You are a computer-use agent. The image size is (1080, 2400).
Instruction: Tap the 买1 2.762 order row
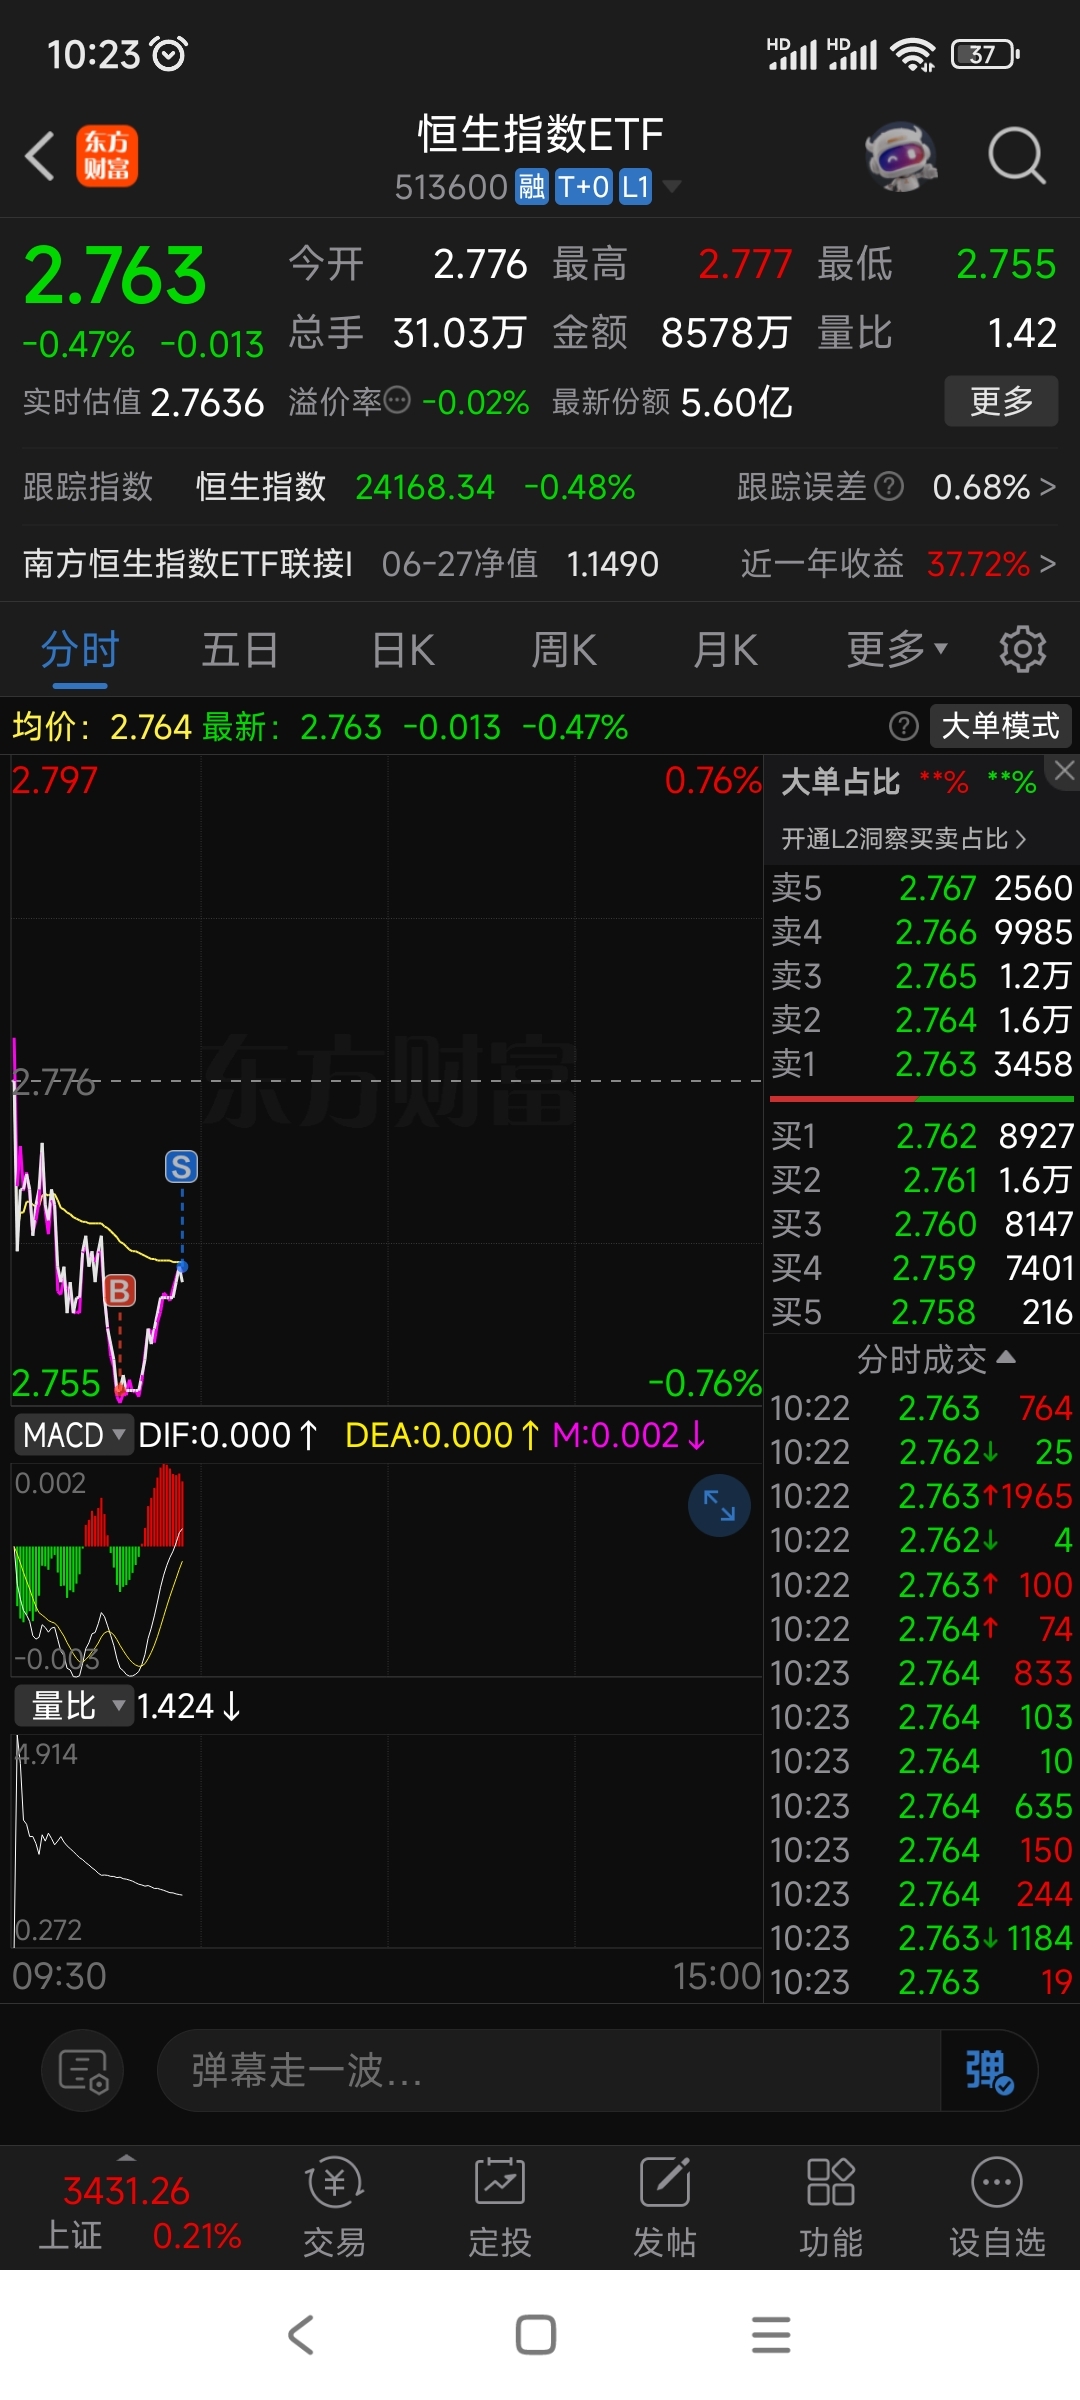(921, 1136)
